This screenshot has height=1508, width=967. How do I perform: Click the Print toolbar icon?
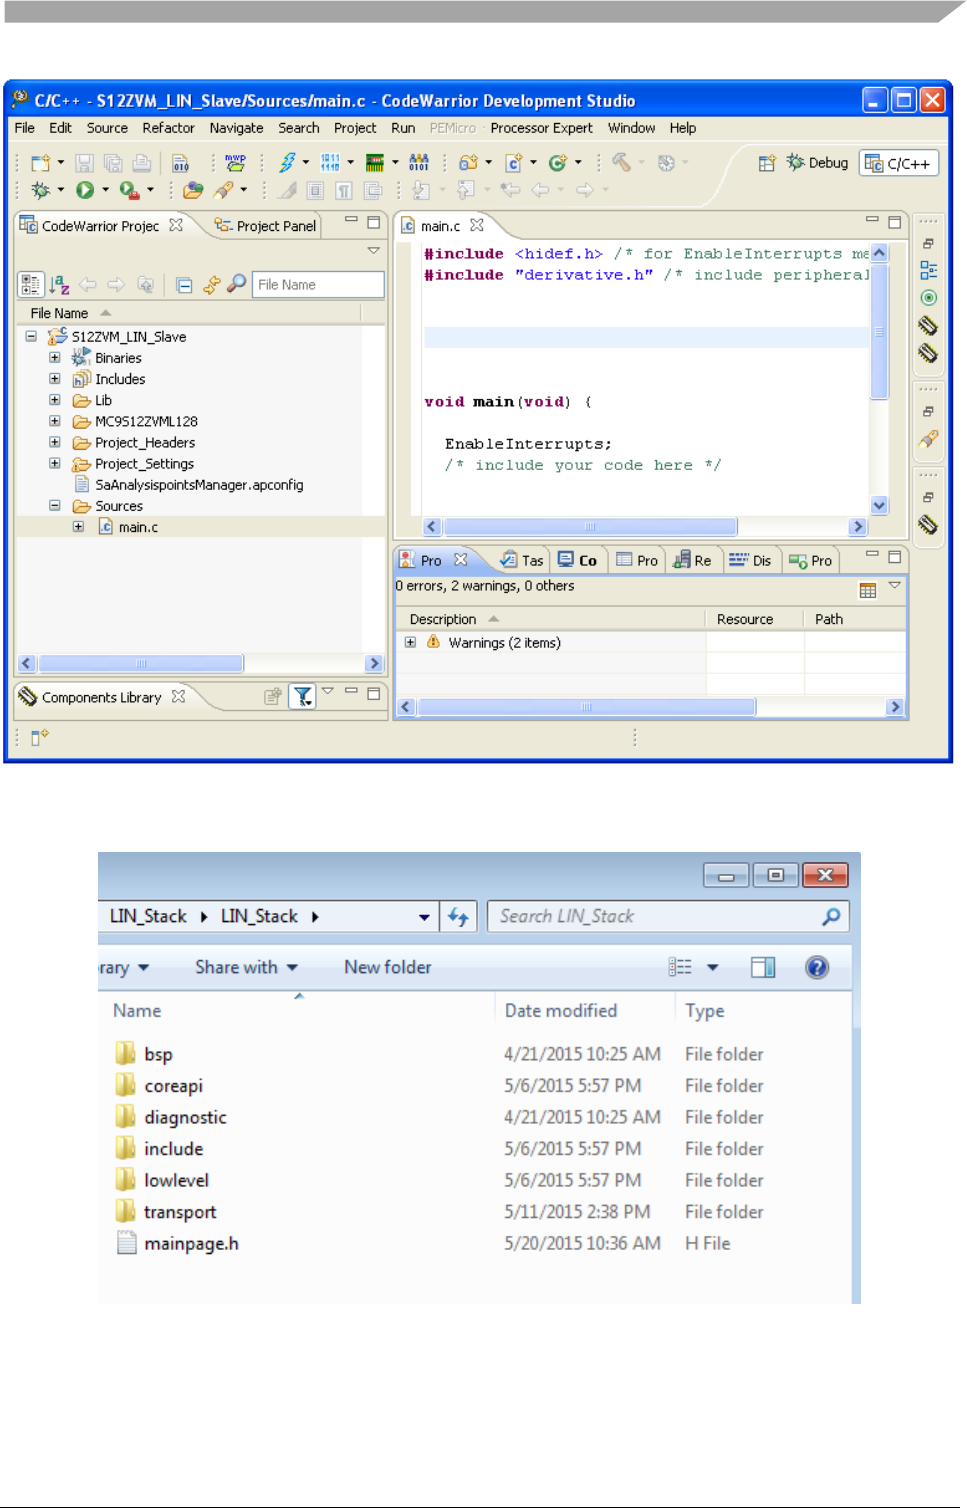[142, 163]
